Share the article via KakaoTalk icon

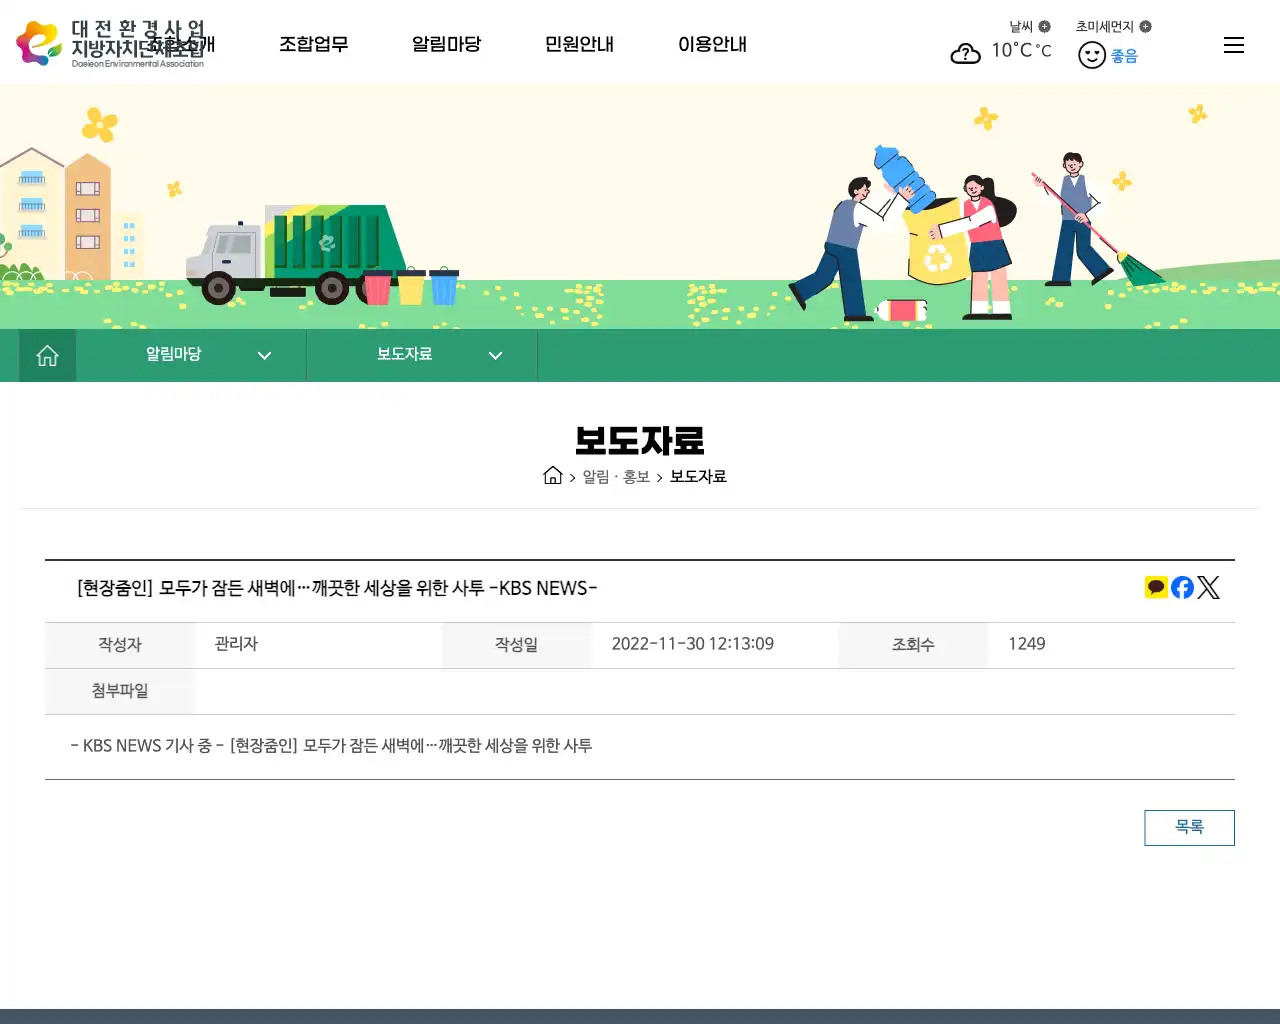[x=1156, y=587]
